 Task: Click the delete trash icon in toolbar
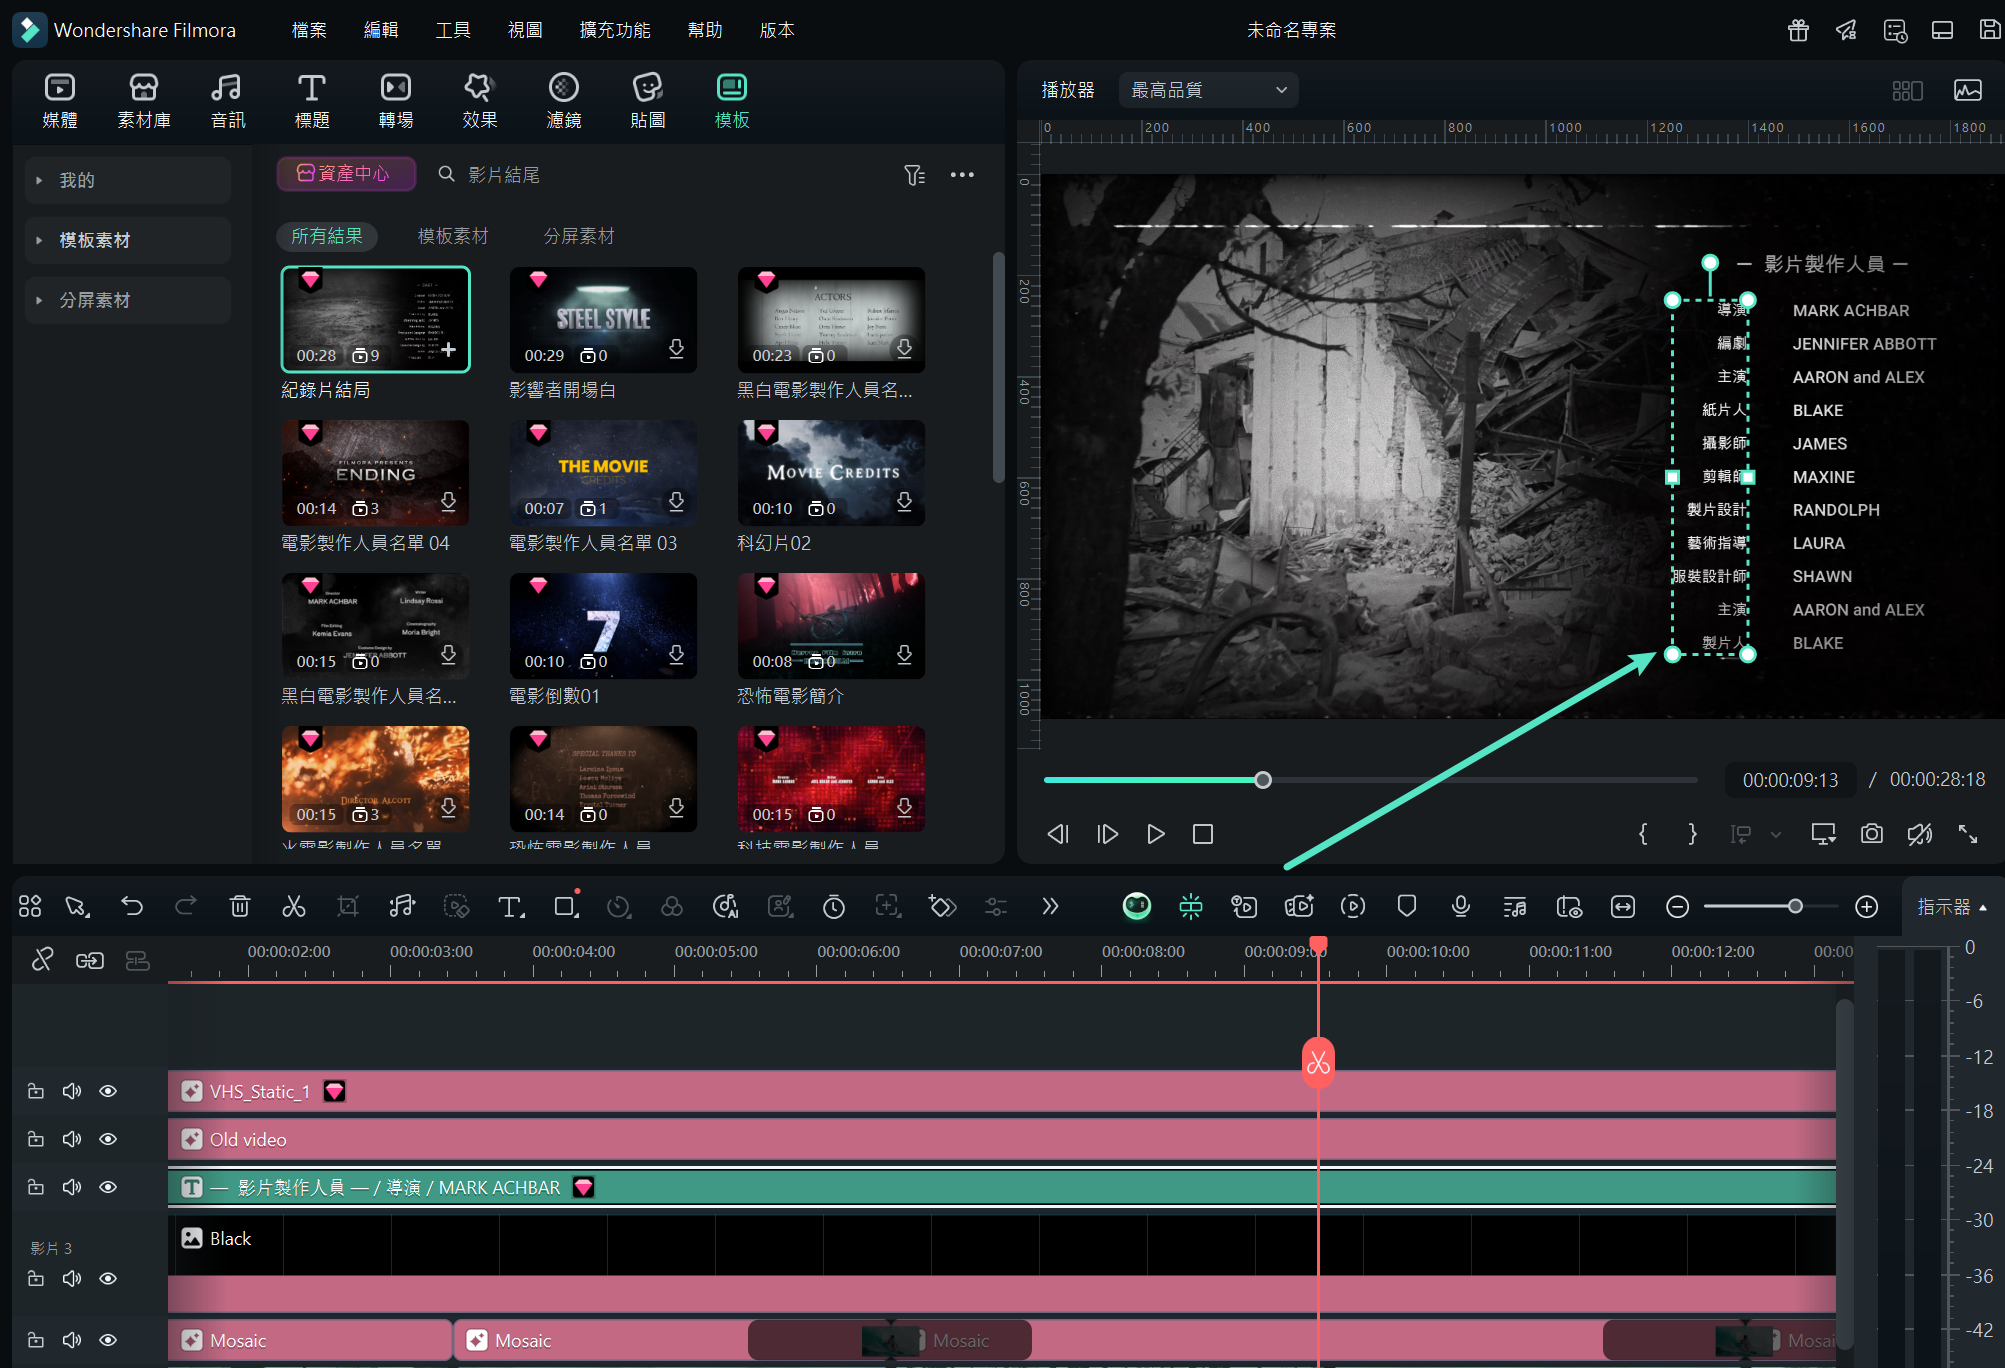239,906
